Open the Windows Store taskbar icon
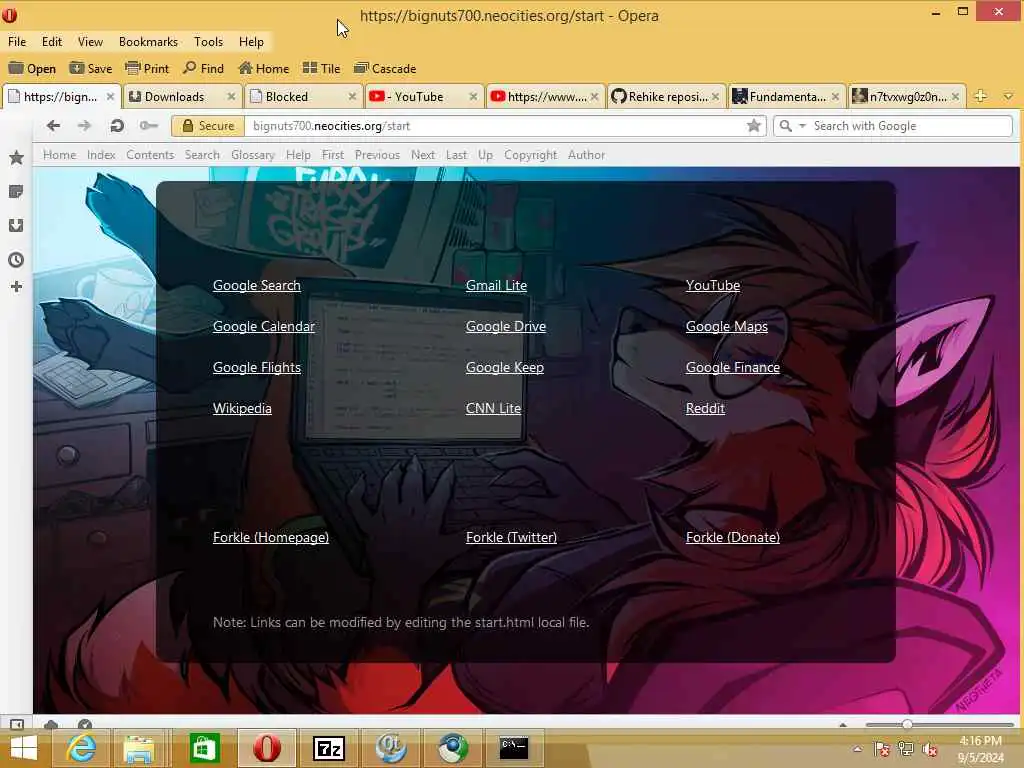 (204, 748)
